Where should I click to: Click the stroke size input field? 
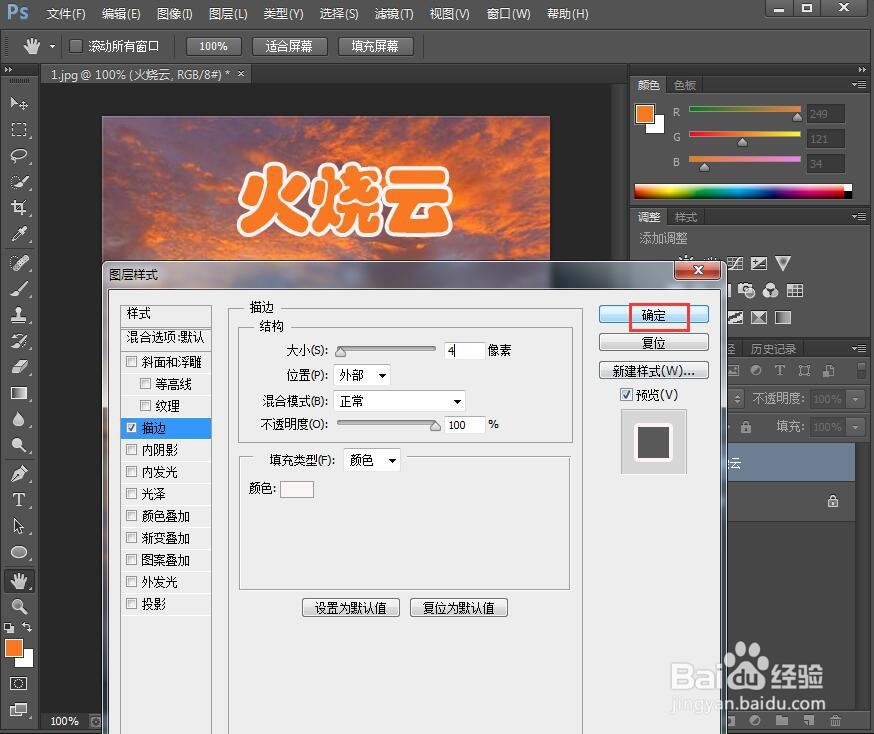[x=465, y=350]
